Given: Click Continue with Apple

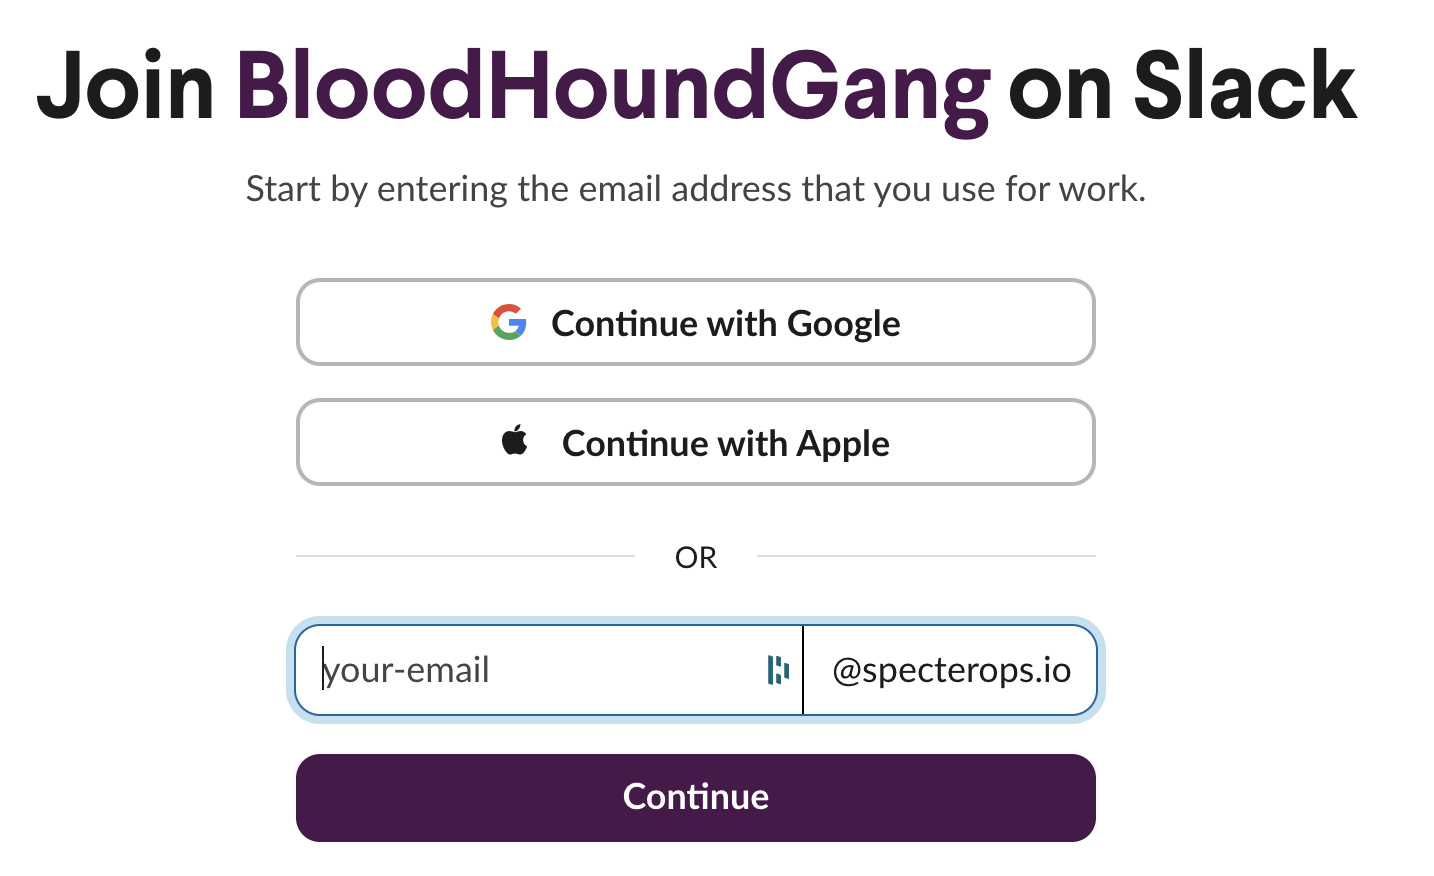Looking at the screenshot, I should pos(696,441).
